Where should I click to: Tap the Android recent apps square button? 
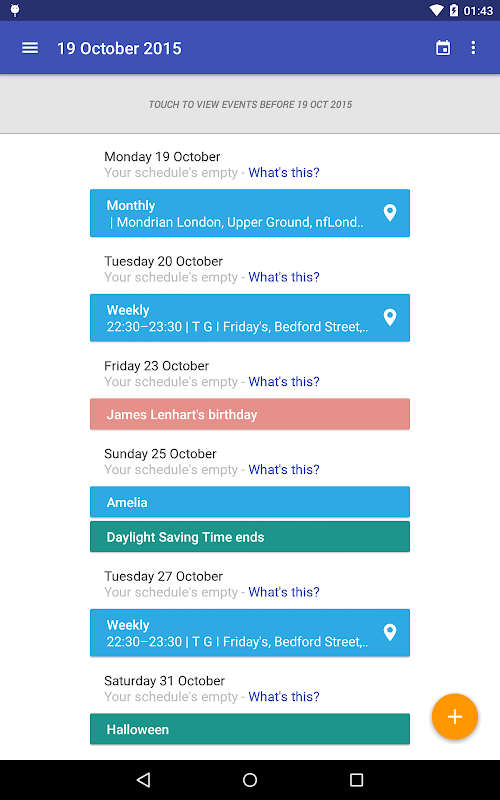coord(356,780)
